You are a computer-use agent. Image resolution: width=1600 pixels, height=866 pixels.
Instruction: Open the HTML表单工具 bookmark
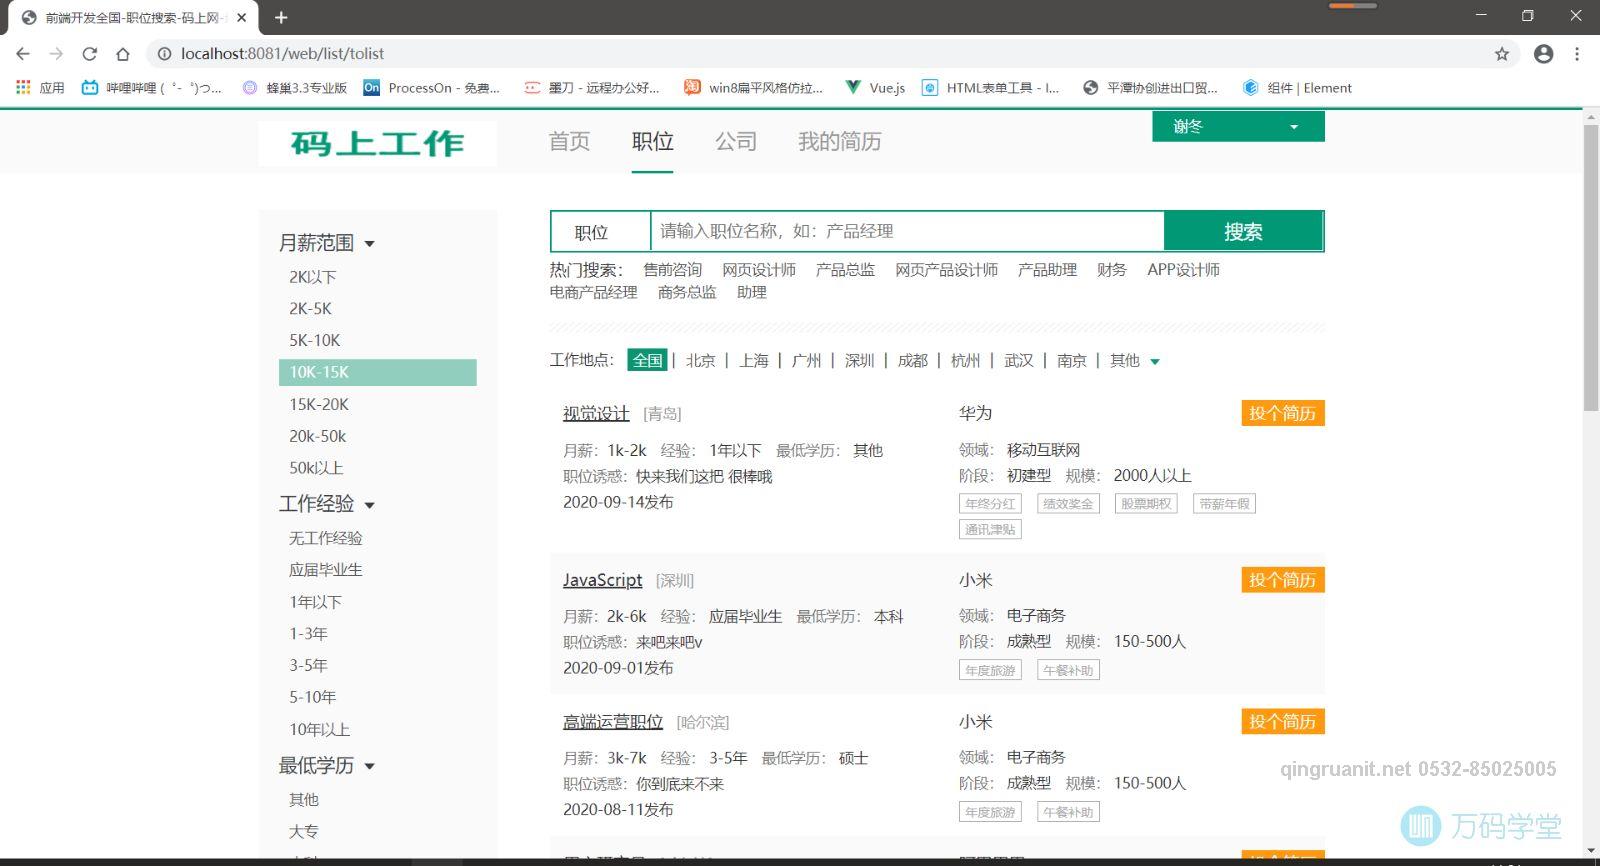click(990, 88)
